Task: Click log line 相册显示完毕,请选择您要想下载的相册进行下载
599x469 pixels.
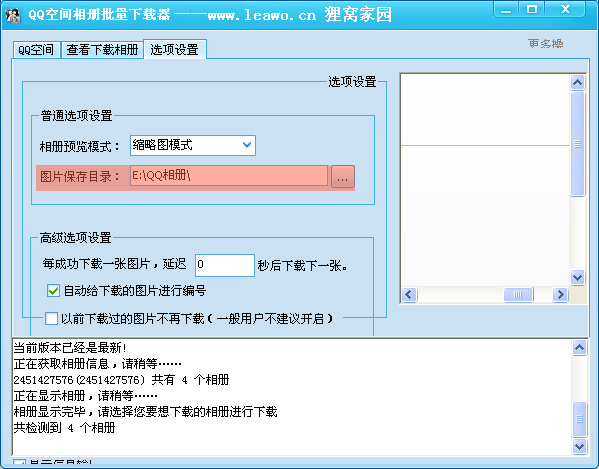Action: pos(146,412)
